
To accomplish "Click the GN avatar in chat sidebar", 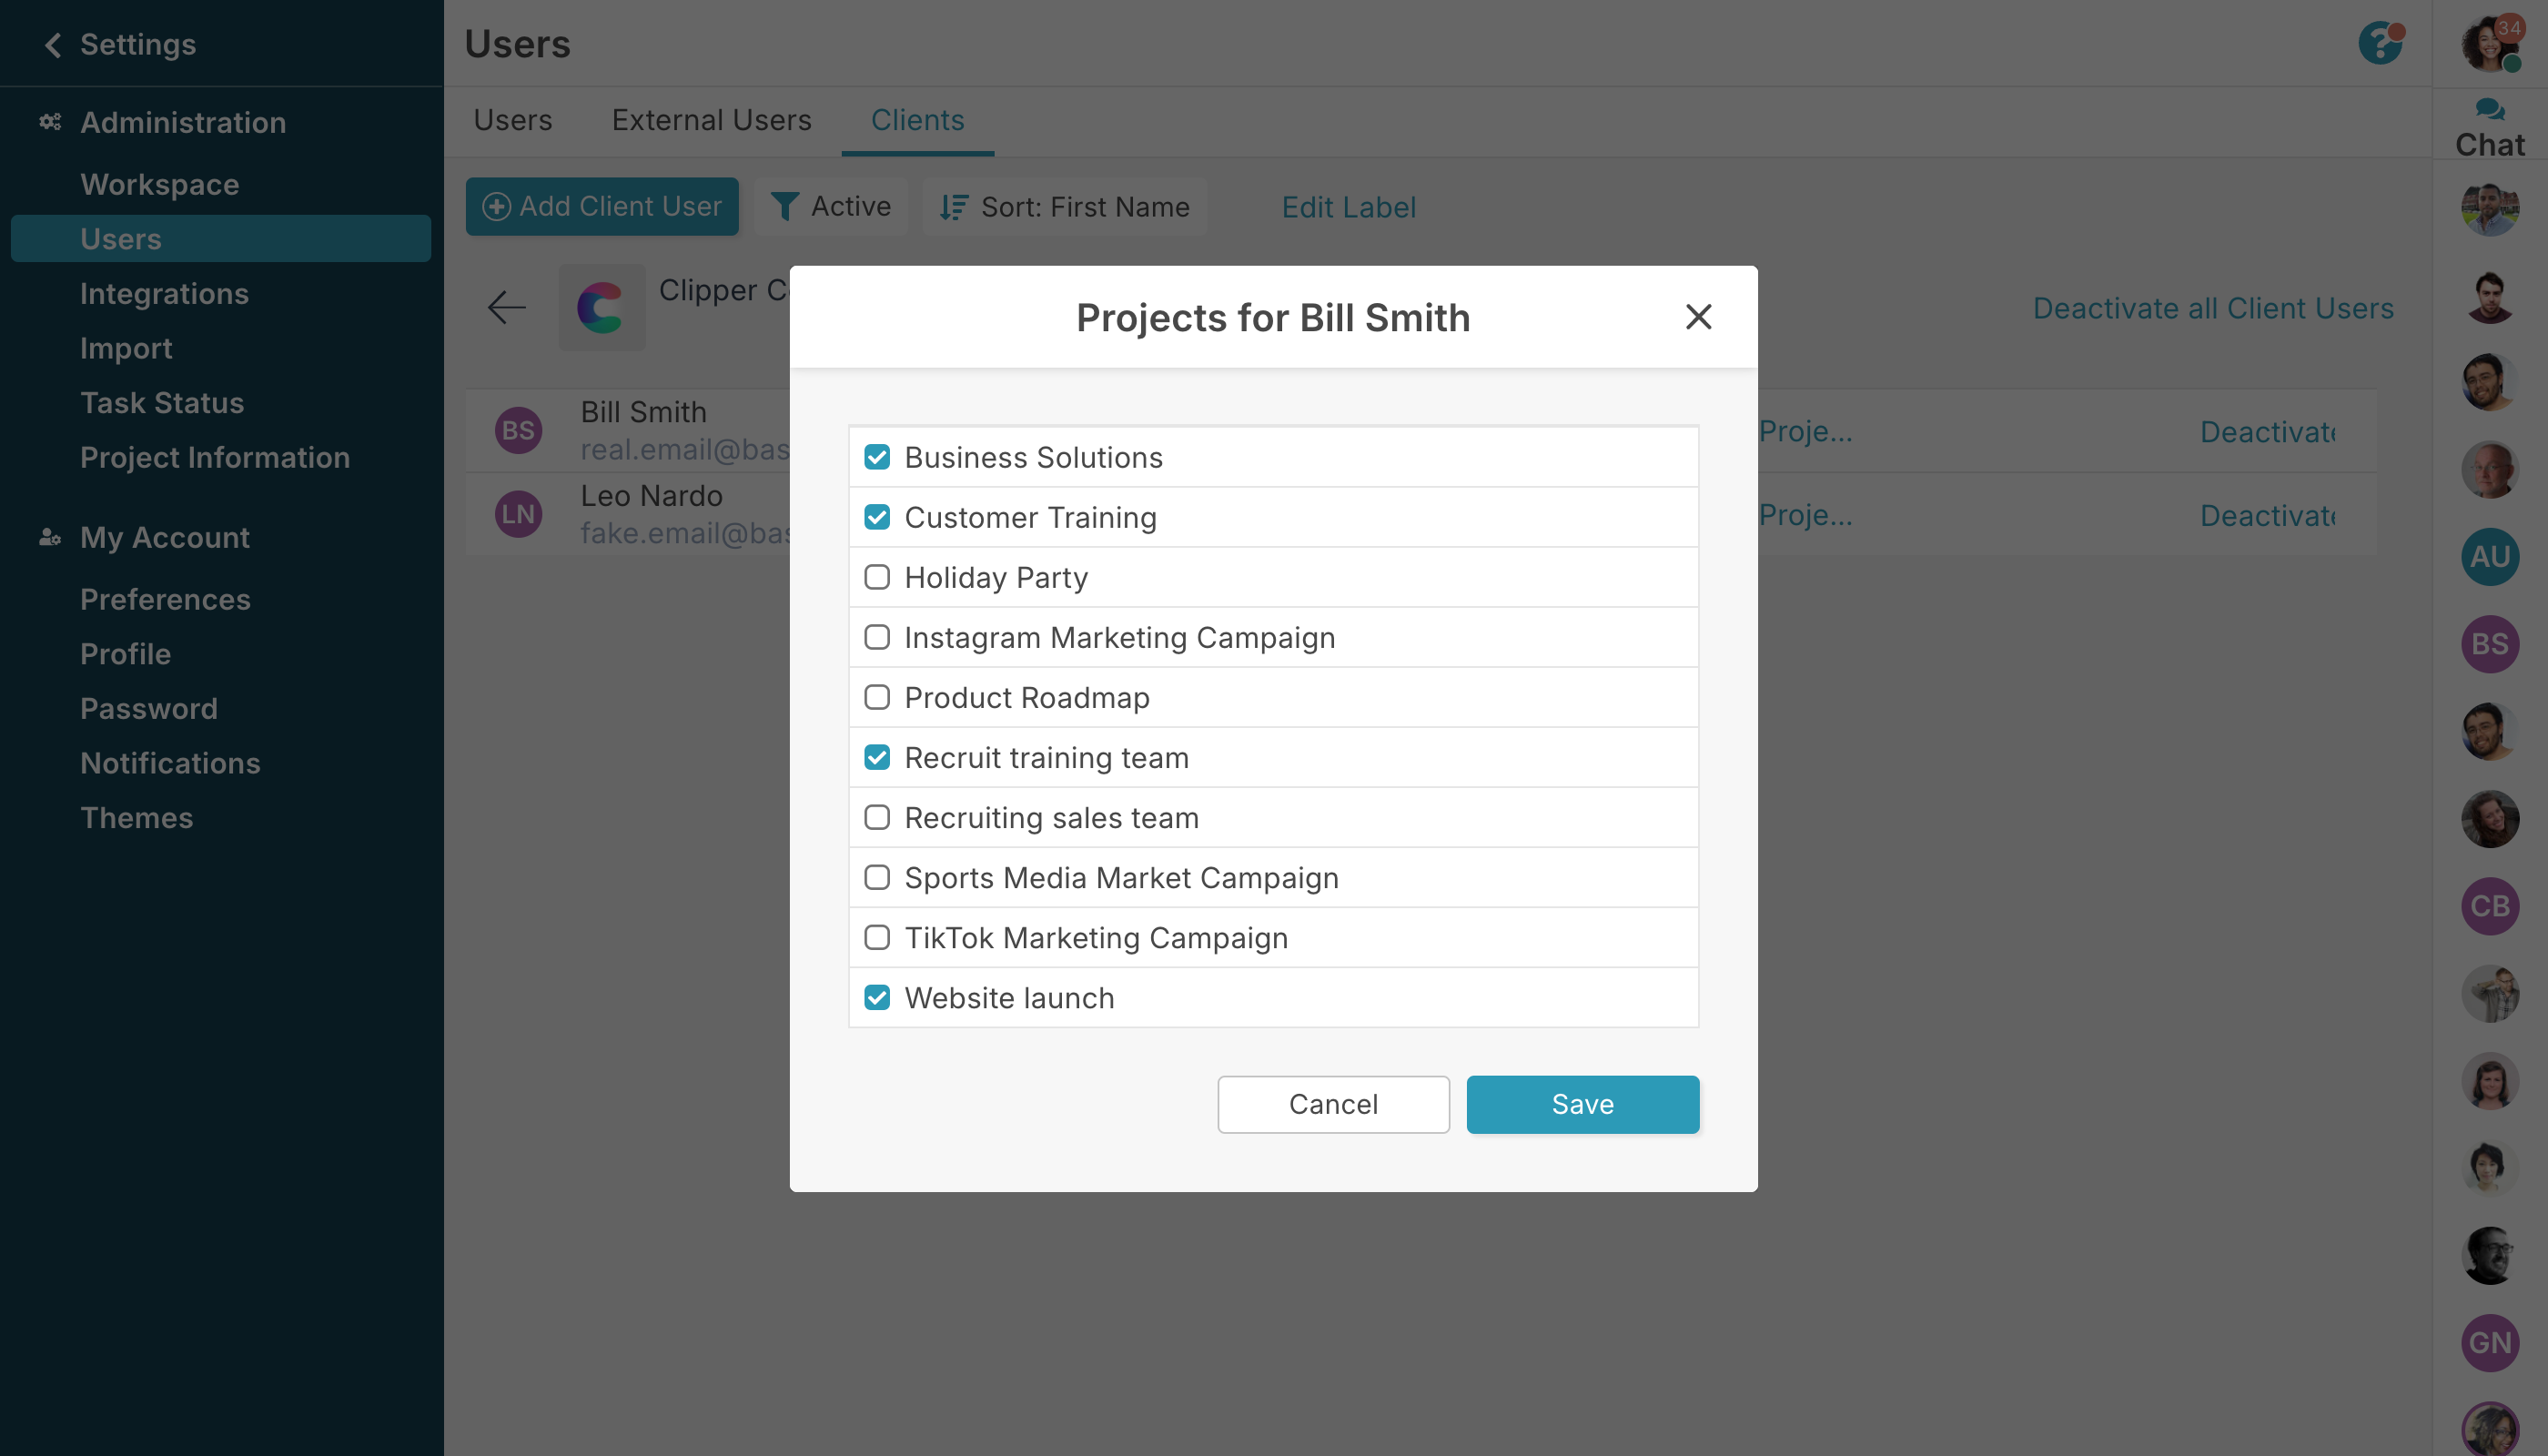I will click(x=2489, y=1342).
